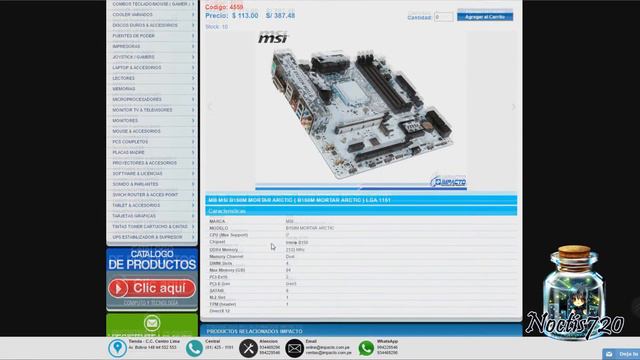Click the DDR4 Memory specification row
Image resolution: width=640 pixels, height=360 pixels.
(x=361, y=249)
